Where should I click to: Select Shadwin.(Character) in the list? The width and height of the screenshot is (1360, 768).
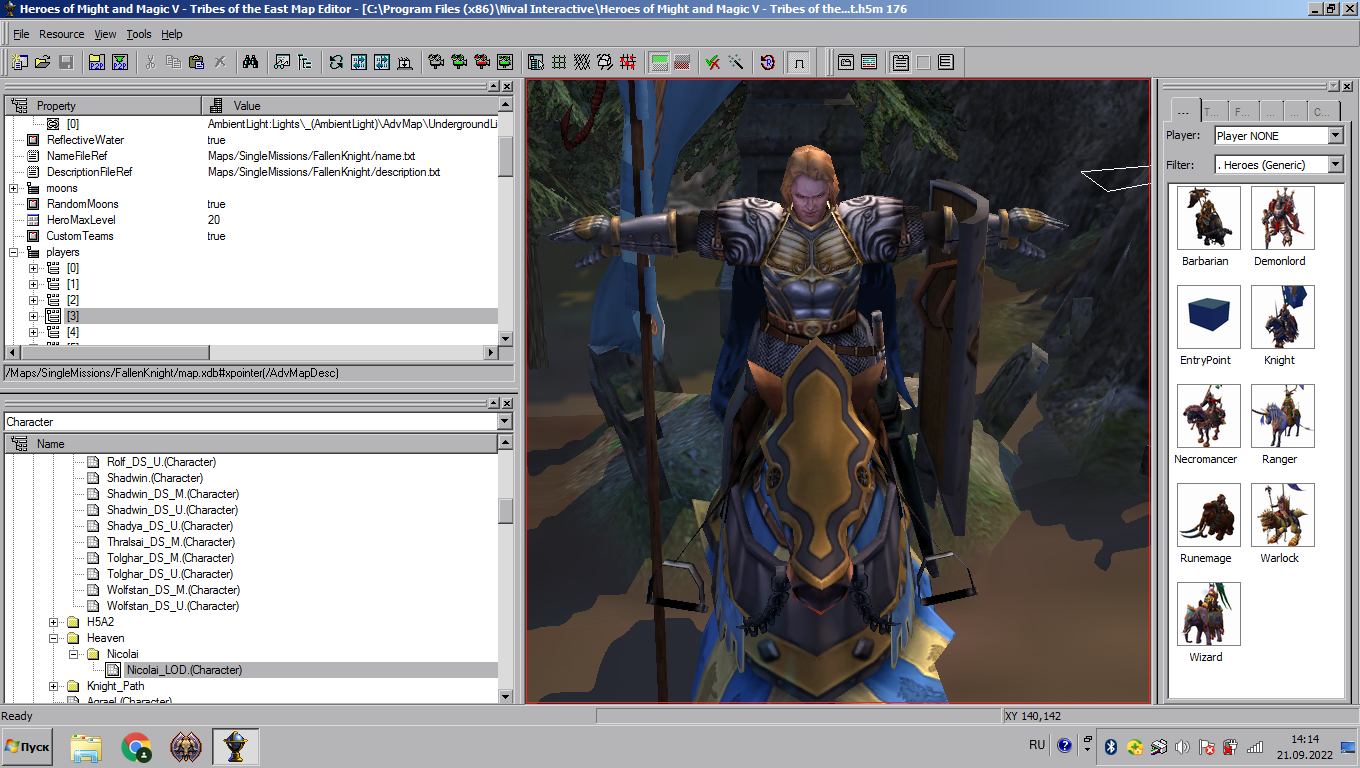[x=155, y=478]
